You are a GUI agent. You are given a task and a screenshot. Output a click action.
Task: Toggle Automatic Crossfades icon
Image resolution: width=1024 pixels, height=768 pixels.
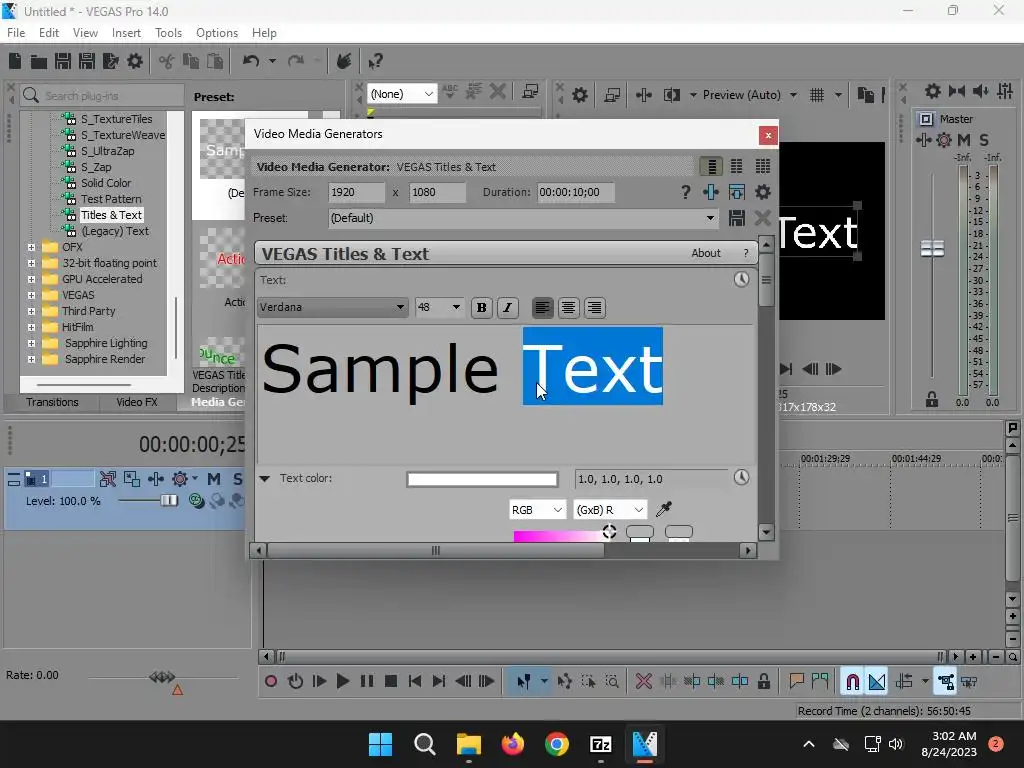pos(876,682)
